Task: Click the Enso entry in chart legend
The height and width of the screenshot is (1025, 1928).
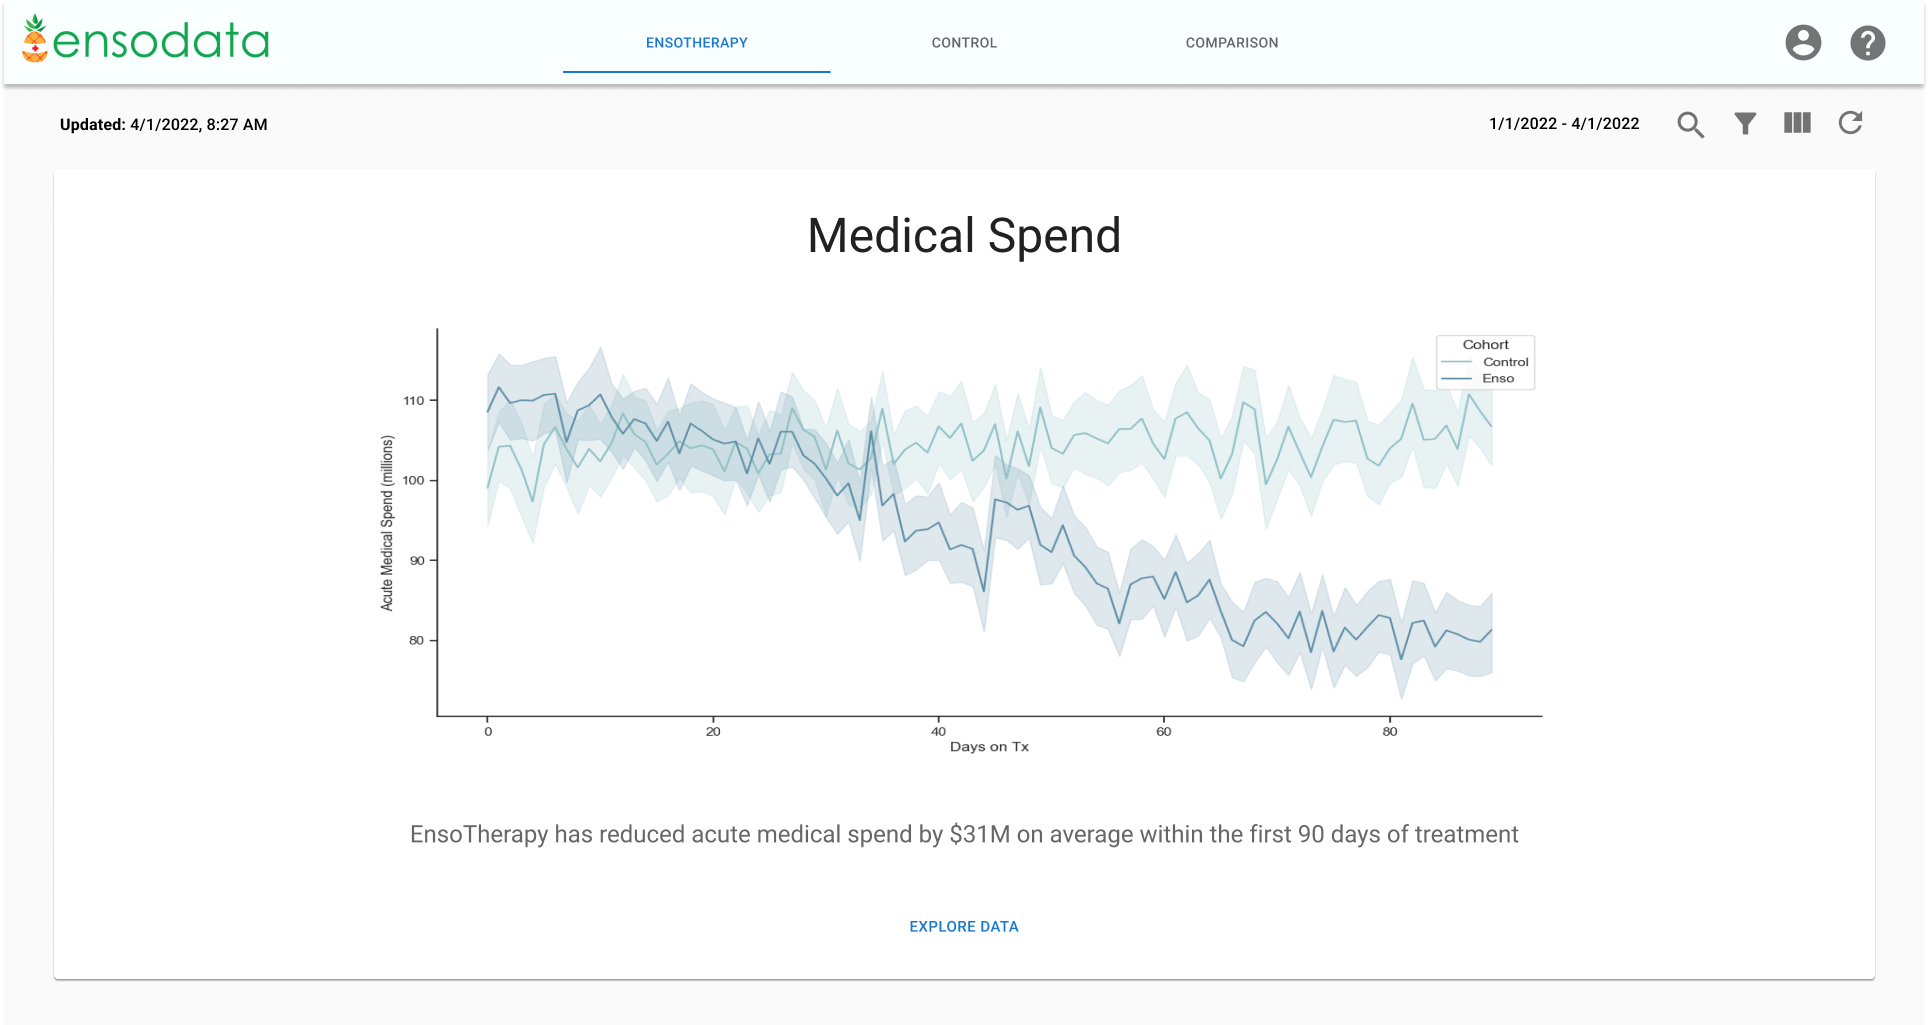Action: 1497,378
